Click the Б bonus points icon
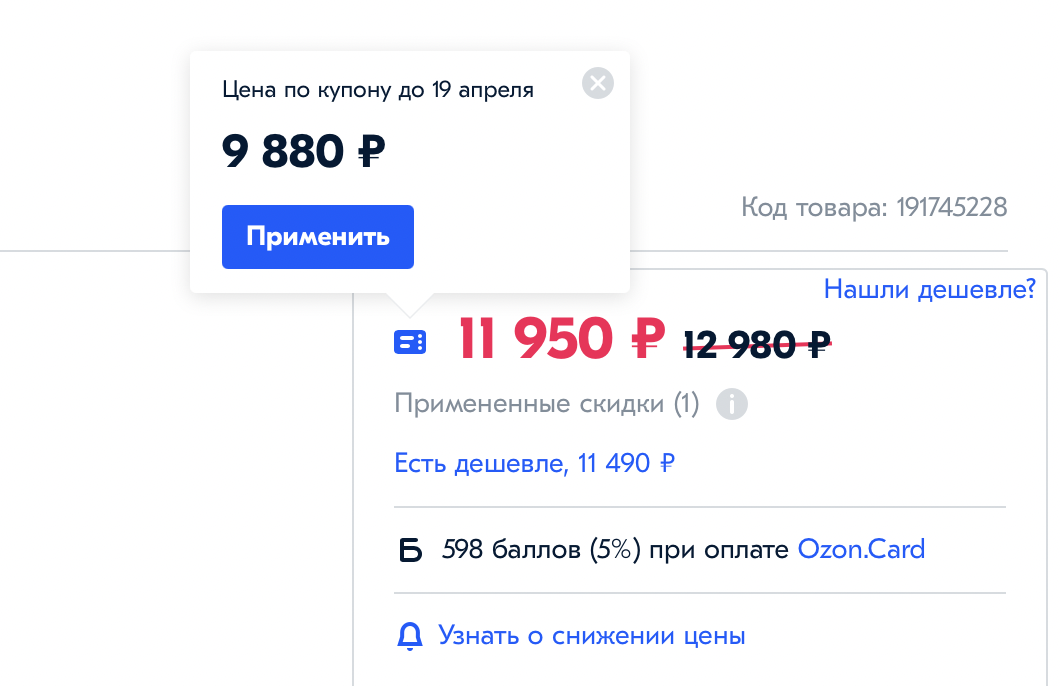Viewport: 1060px width, 686px height. click(410, 550)
